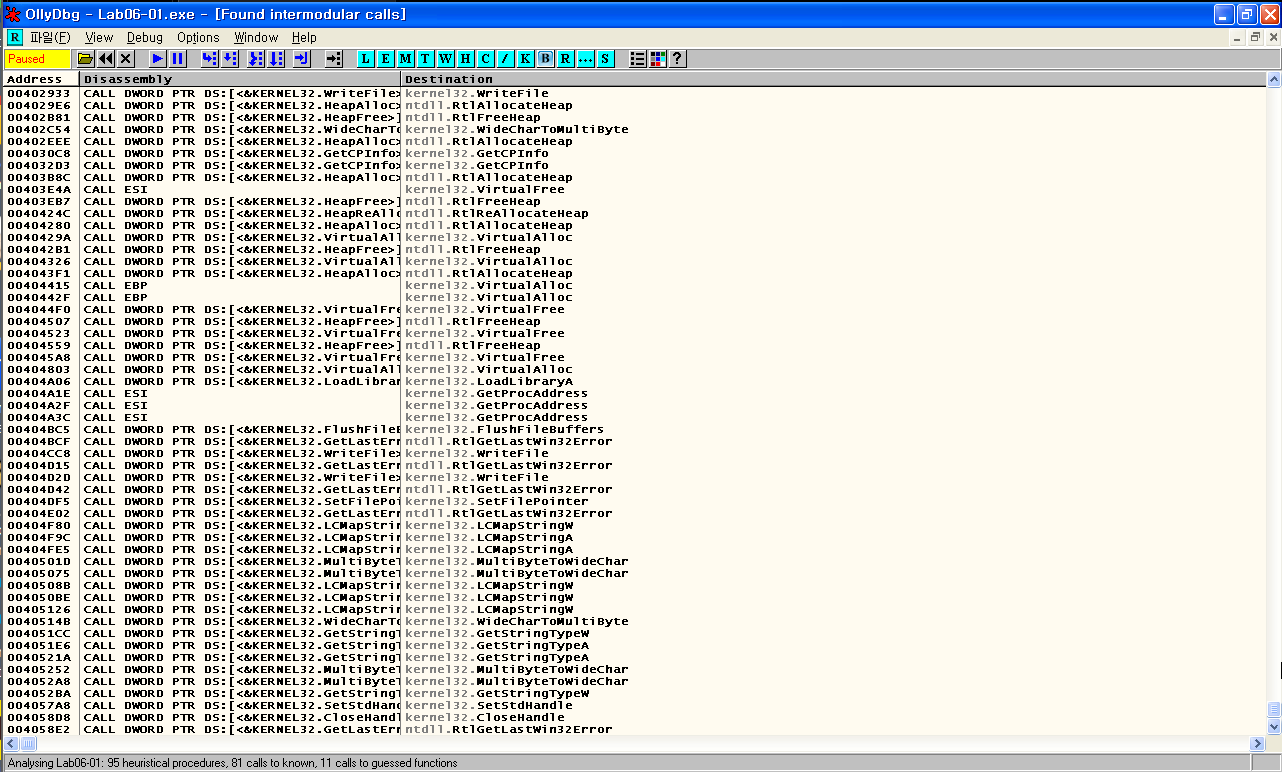This screenshot has height=772, width=1282.
Task: Open the Debug menu
Action: click(x=145, y=38)
